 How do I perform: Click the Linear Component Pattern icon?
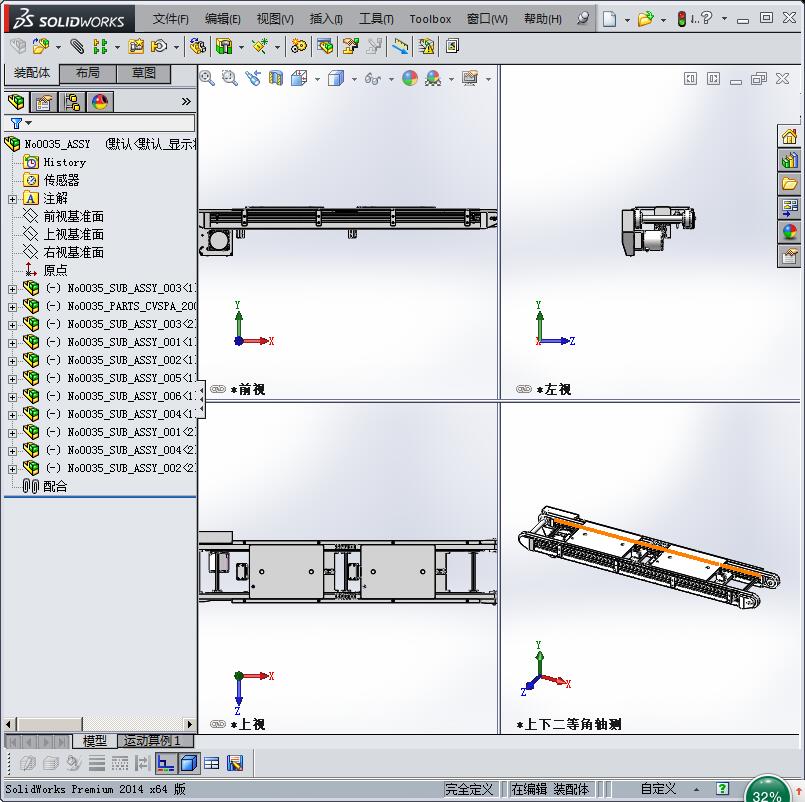(100, 47)
